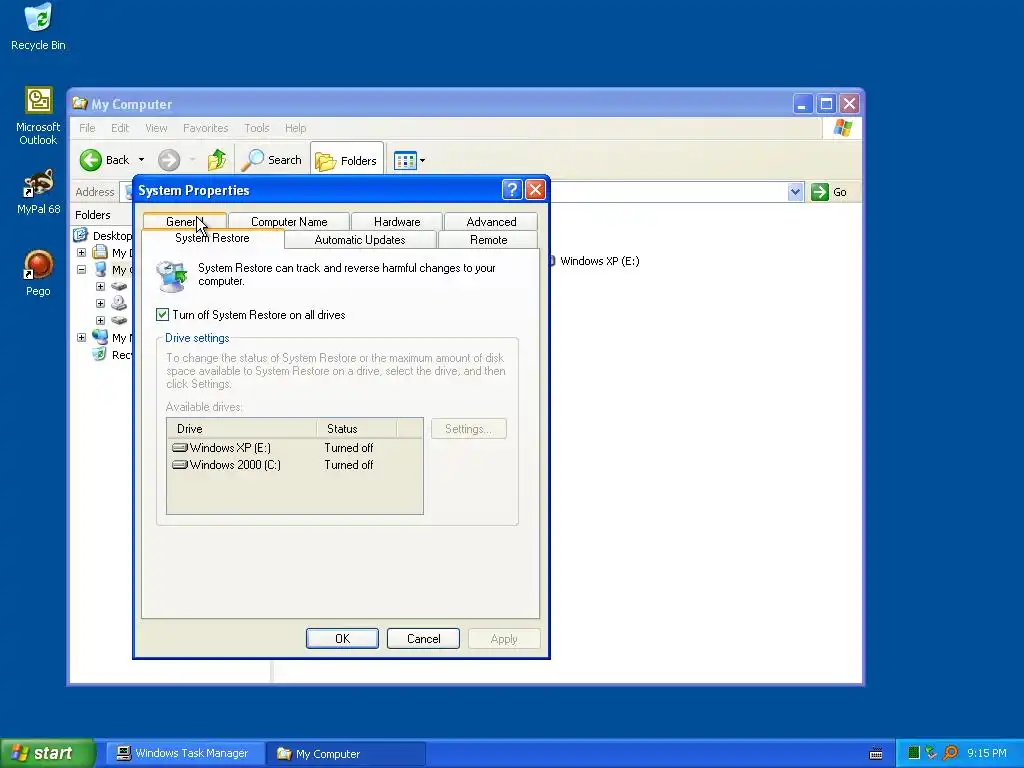Collapse the My Computer tree node
The height and width of the screenshot is (768, 1024).
tap(82, 270)
